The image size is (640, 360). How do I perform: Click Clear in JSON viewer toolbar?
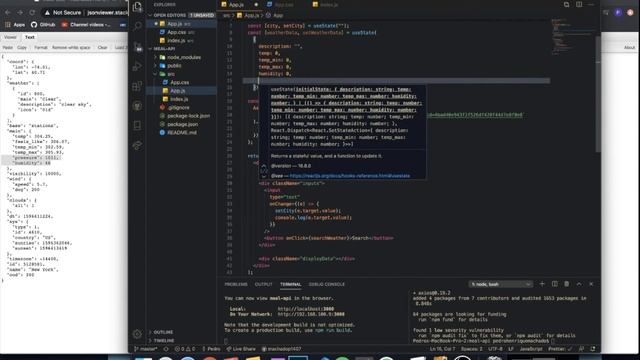click(102, 48)
